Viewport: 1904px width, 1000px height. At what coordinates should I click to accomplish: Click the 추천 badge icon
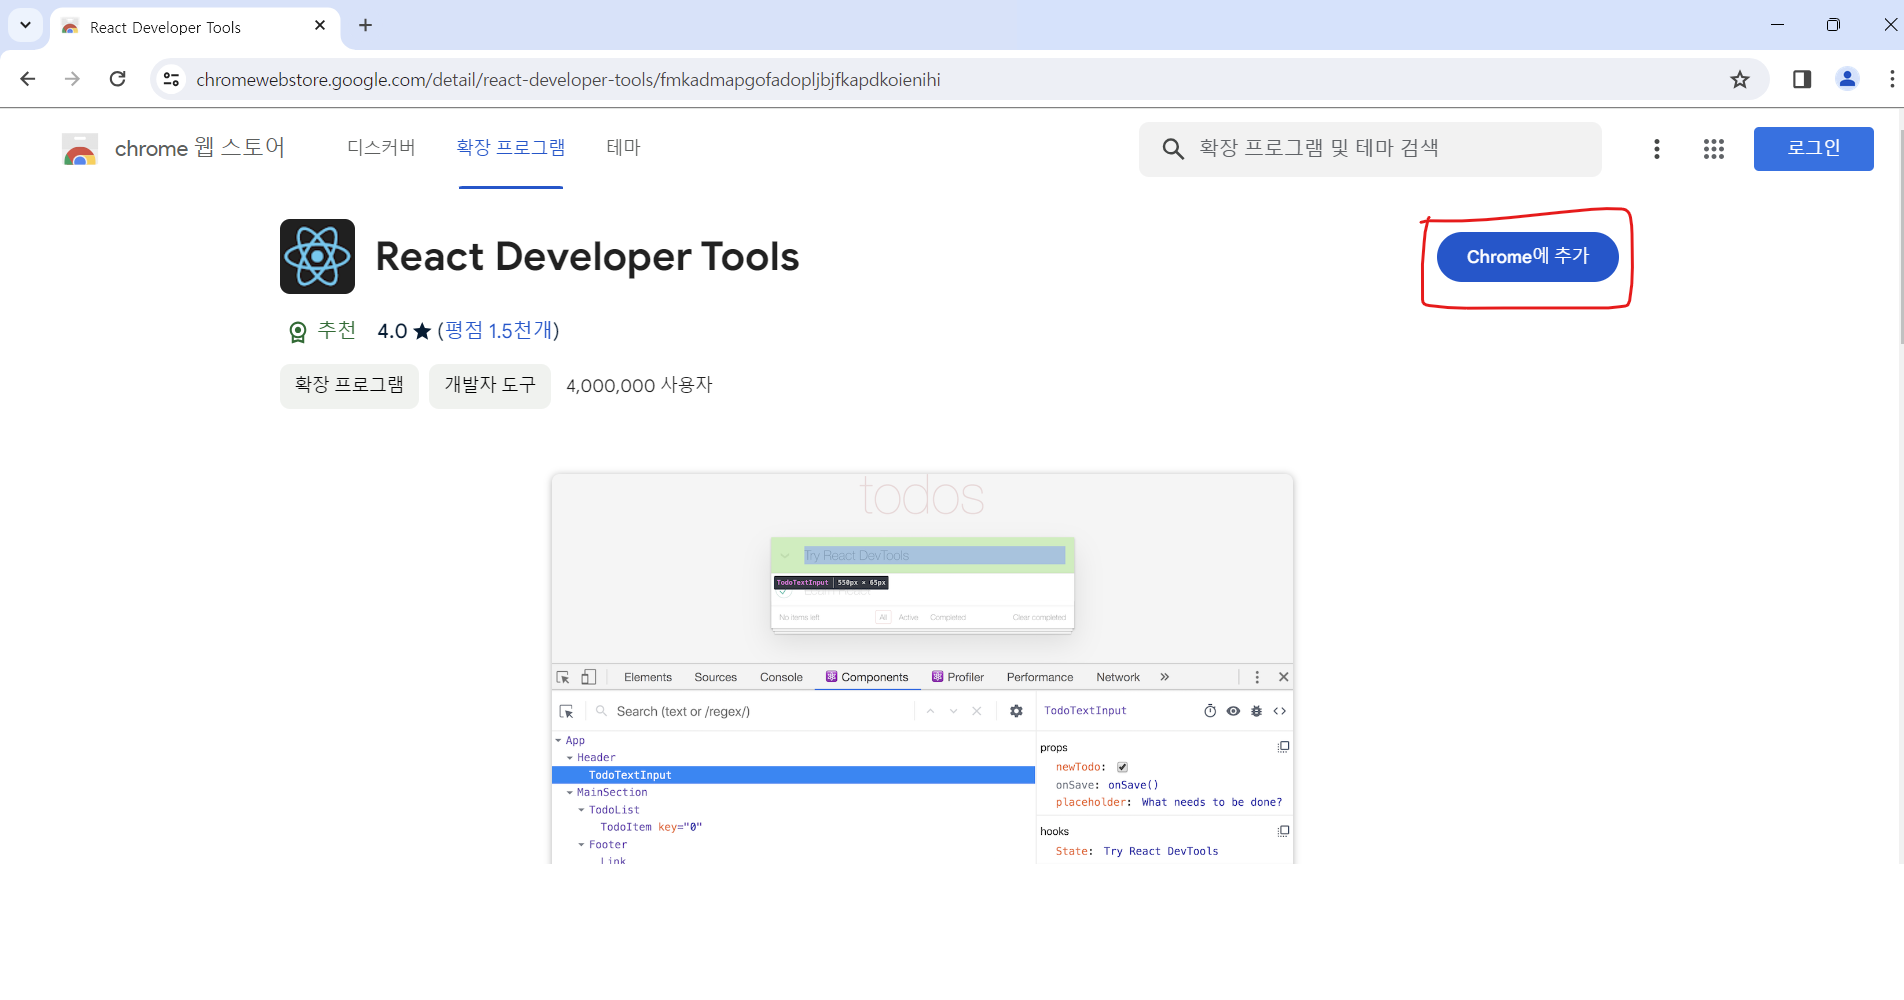click(x=297, y=332)
